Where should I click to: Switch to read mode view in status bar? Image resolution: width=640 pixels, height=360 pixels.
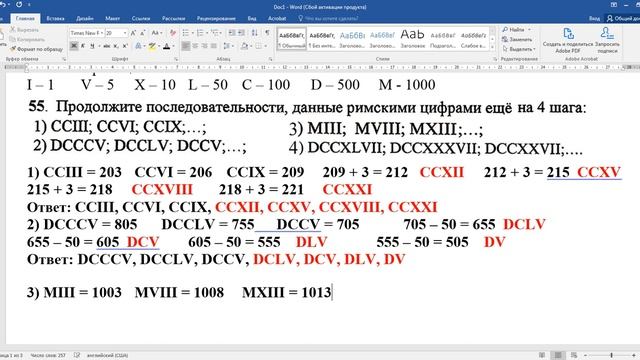pos(542,355)
